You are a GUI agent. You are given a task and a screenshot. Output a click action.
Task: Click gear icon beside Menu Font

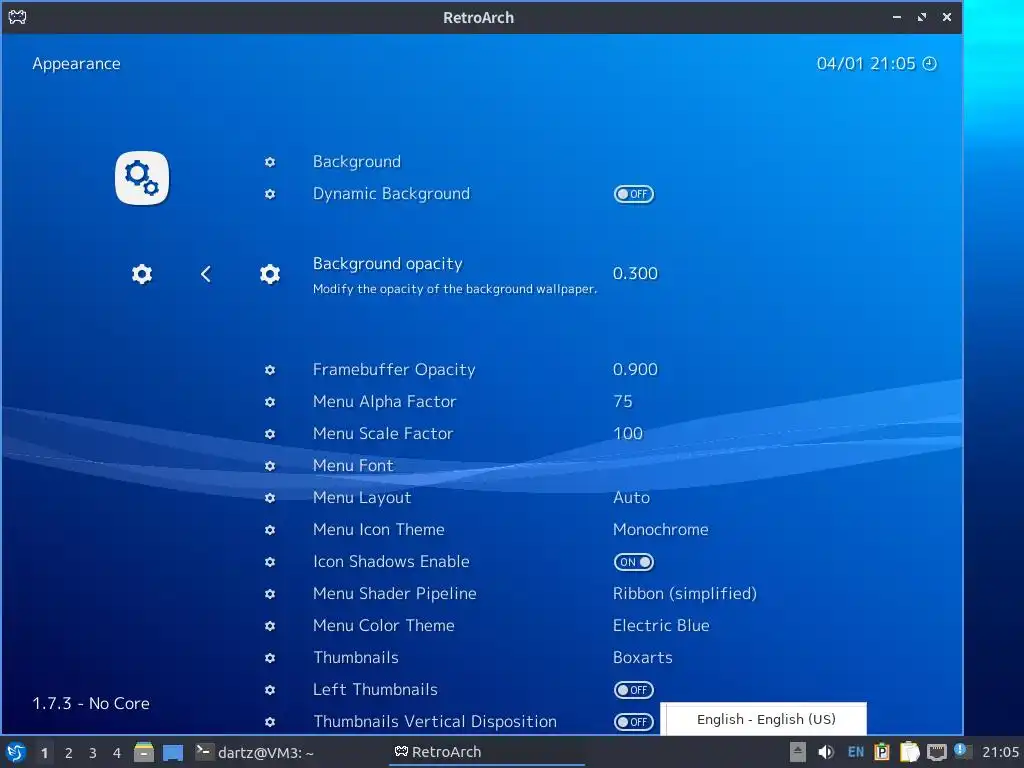point(270,466)
